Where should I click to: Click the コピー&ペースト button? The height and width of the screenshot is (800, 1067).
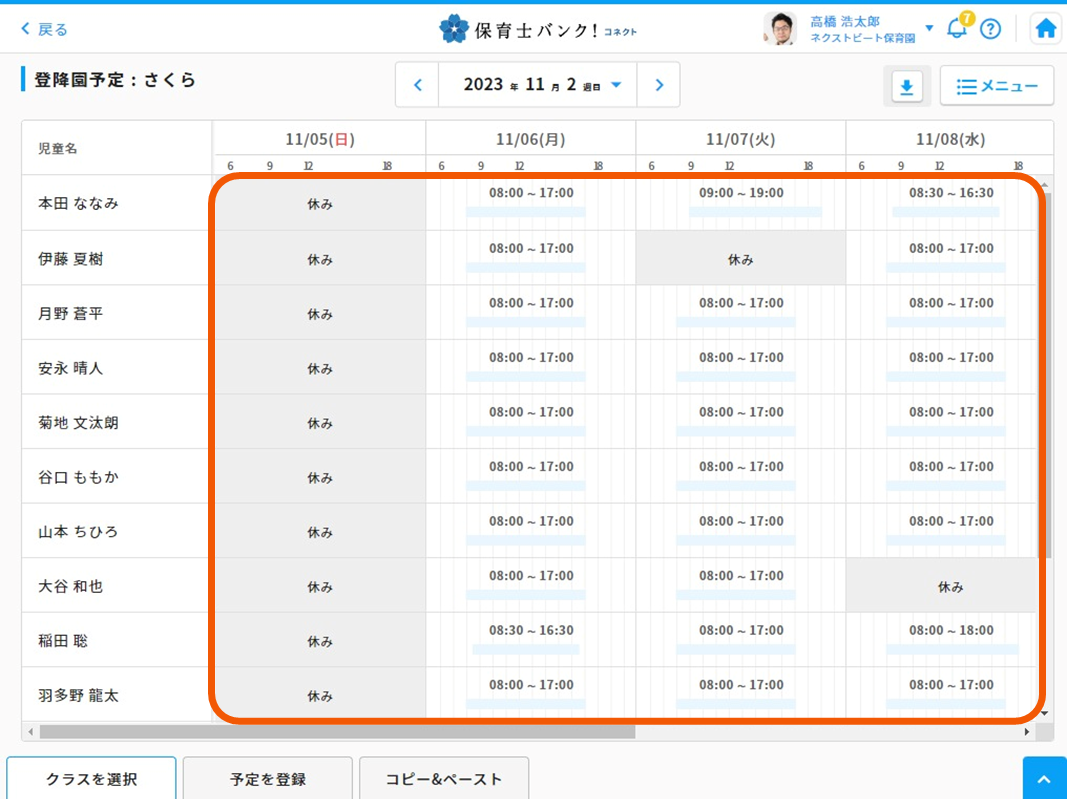tap(443, 779)
